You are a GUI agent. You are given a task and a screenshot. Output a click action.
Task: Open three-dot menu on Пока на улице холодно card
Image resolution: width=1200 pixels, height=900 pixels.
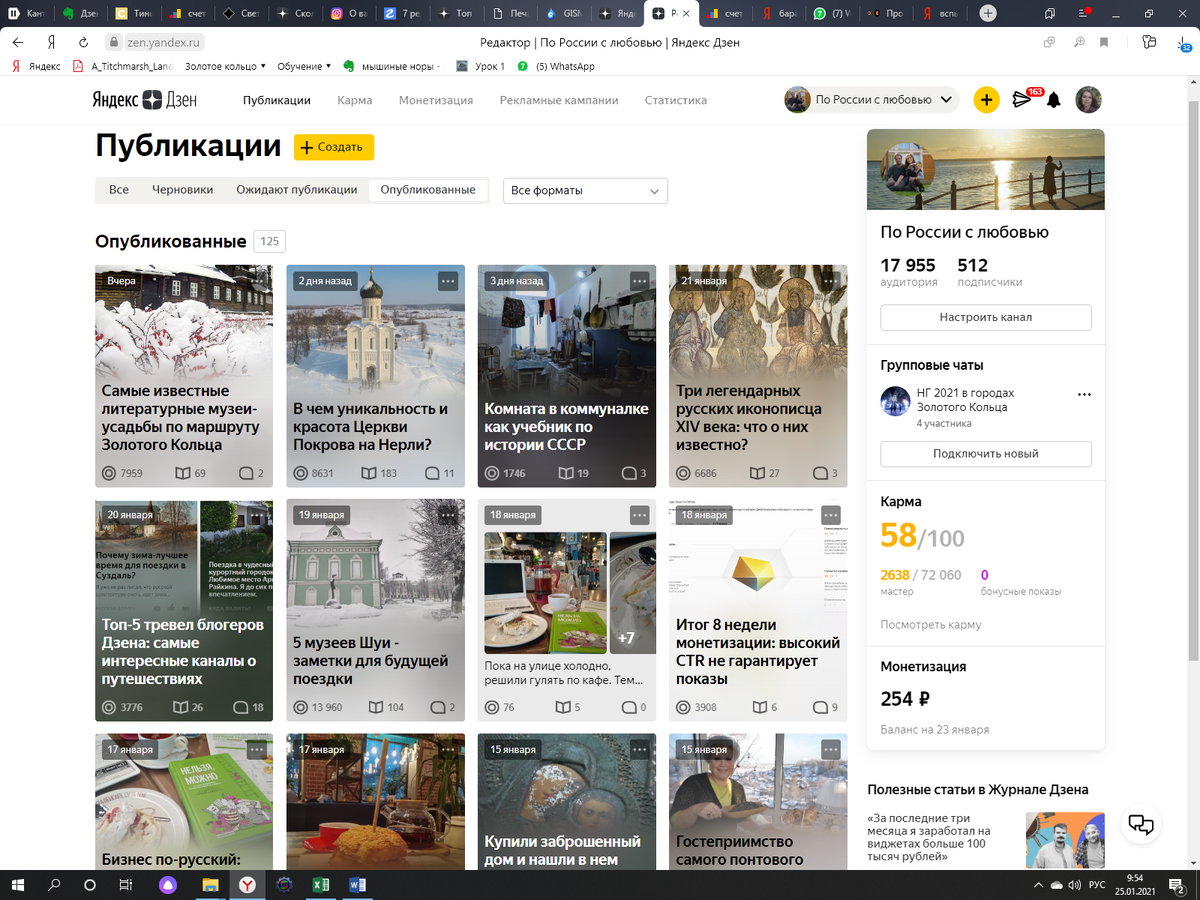pos(640,515)
